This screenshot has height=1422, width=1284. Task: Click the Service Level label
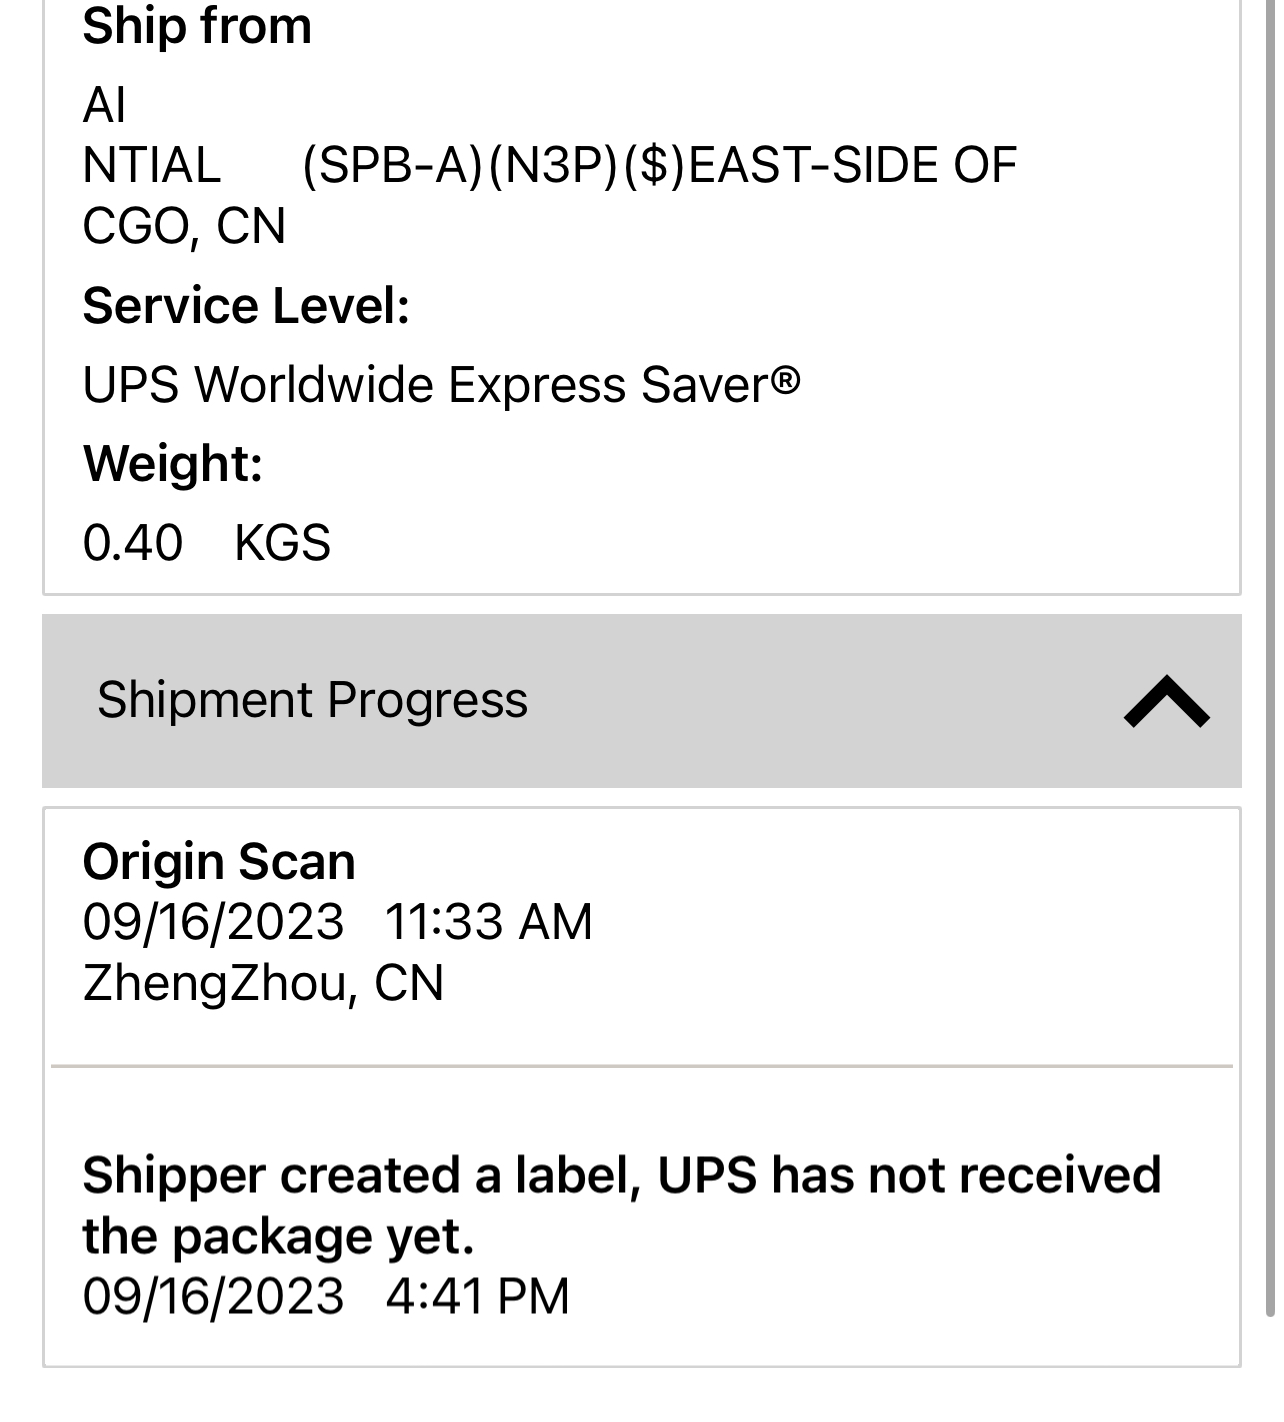(x=246, y=306)
